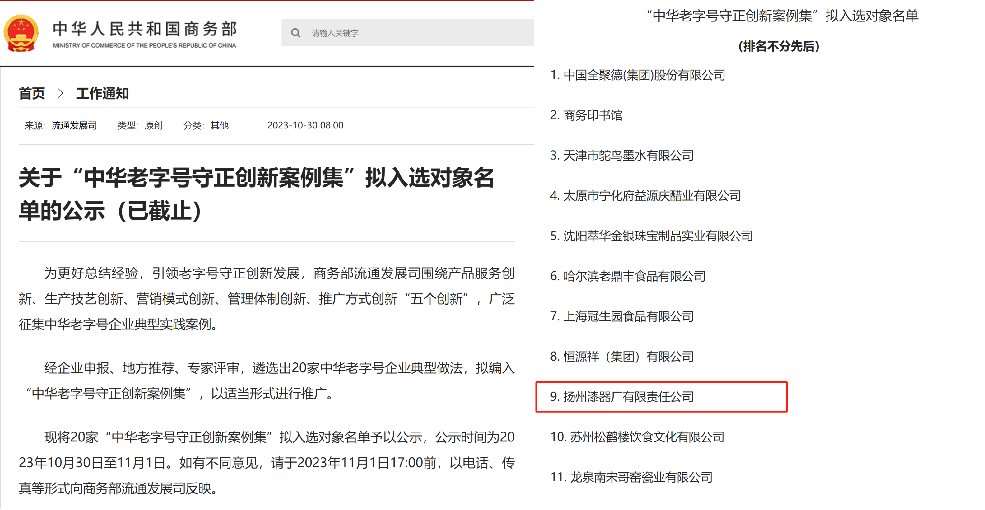
Task: Click the 中华人民共和国商务部 site title
Action: coord(144,29)
